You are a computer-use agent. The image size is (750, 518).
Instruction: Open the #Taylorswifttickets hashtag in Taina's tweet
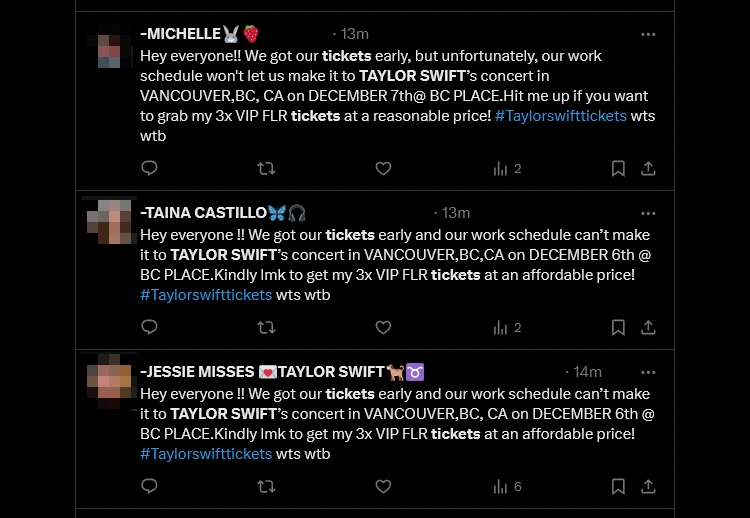click(x=206, y=295)
